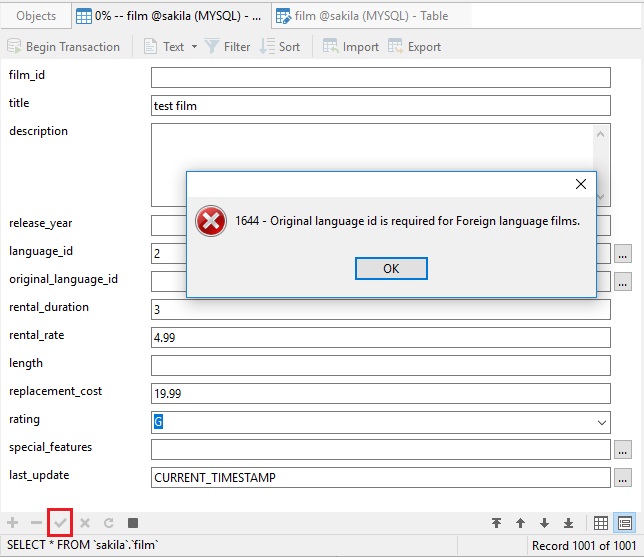The image size is (644, 557).
Task: Expand the rating dropdown arrow
Action: tap(602, 422)
